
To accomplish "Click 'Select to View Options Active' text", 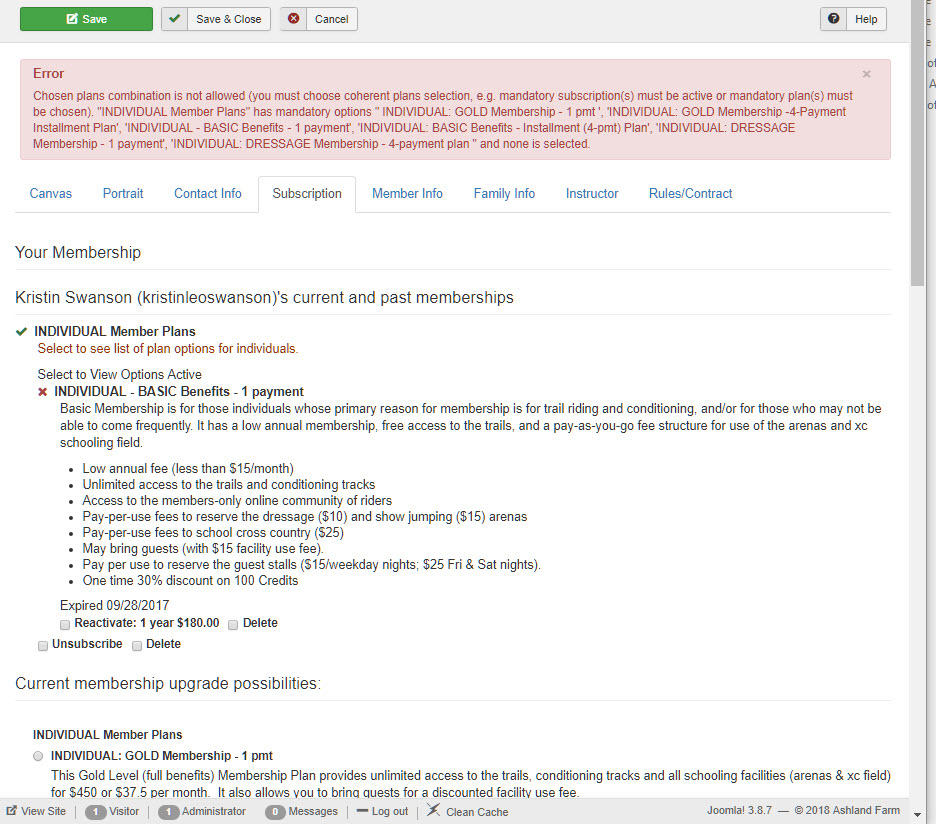I will click(119, 374).
